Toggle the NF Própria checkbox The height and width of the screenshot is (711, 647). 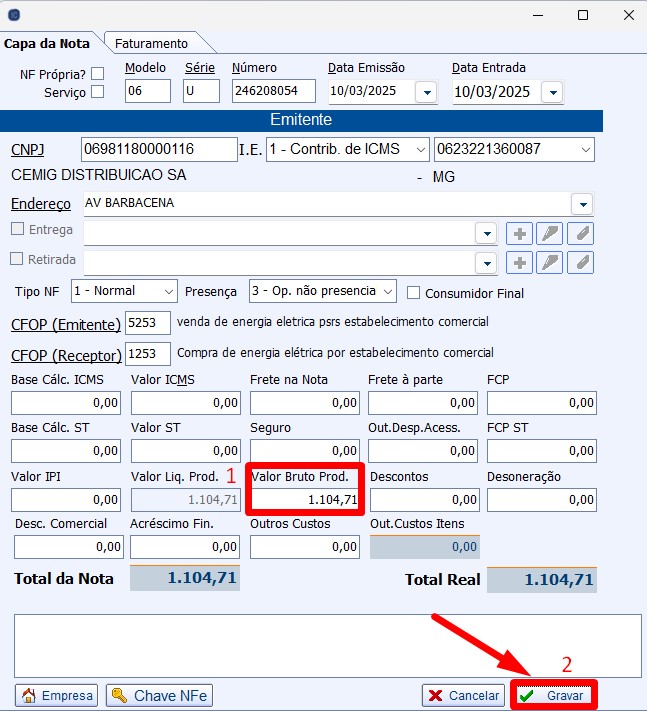pyautogui.click(x=97, y=73)
